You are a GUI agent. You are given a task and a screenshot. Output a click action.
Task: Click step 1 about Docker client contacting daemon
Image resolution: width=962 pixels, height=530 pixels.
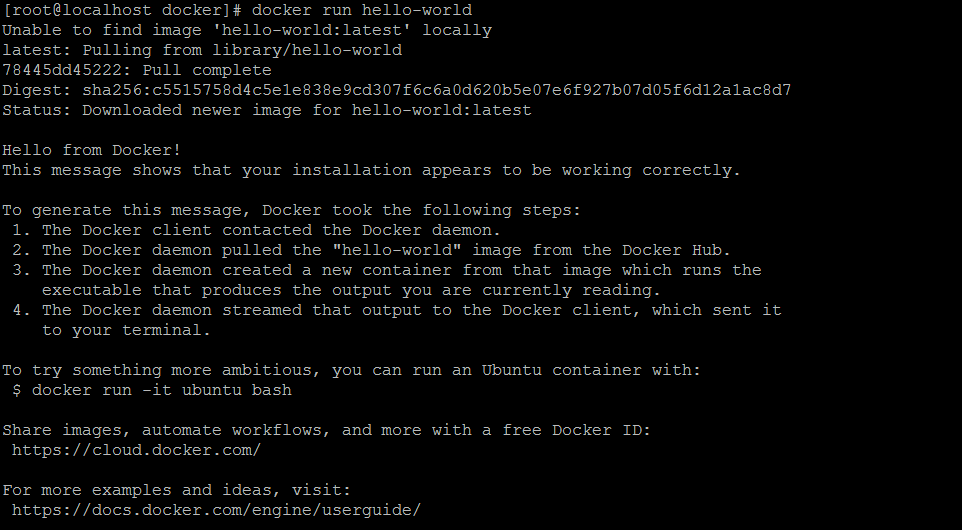pyautogui.click(x=256, y=231)
